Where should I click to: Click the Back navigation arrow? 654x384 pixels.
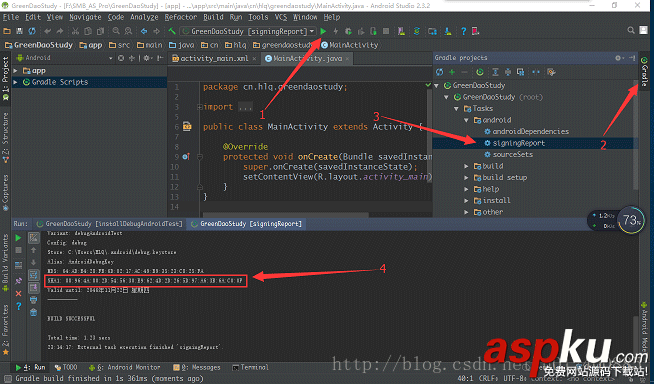(x=144, y=31)
